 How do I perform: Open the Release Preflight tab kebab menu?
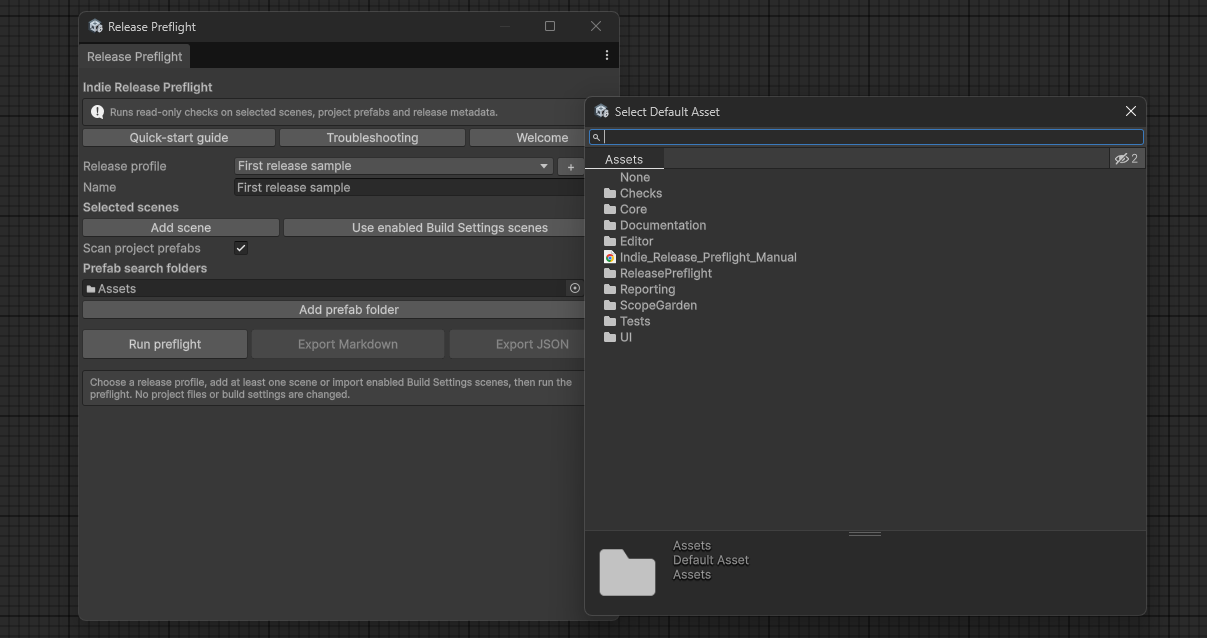(606, 56)
